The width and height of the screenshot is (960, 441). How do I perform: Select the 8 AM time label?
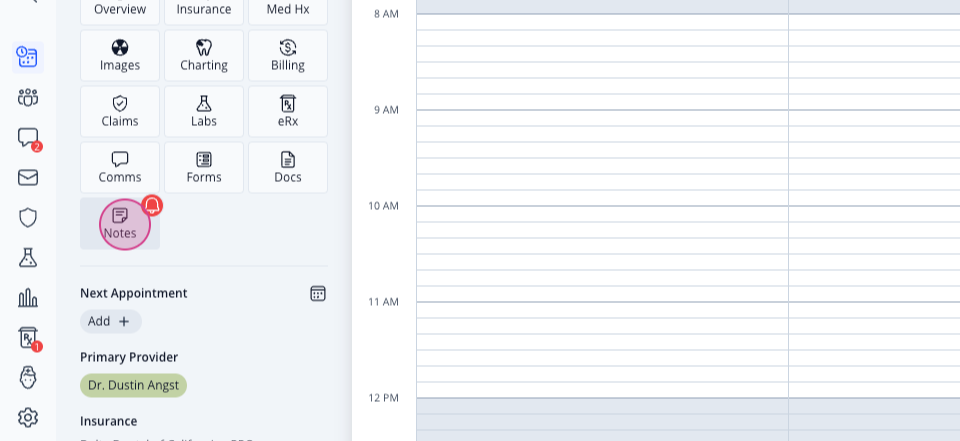pyautogui.click(x=386, y=14)
